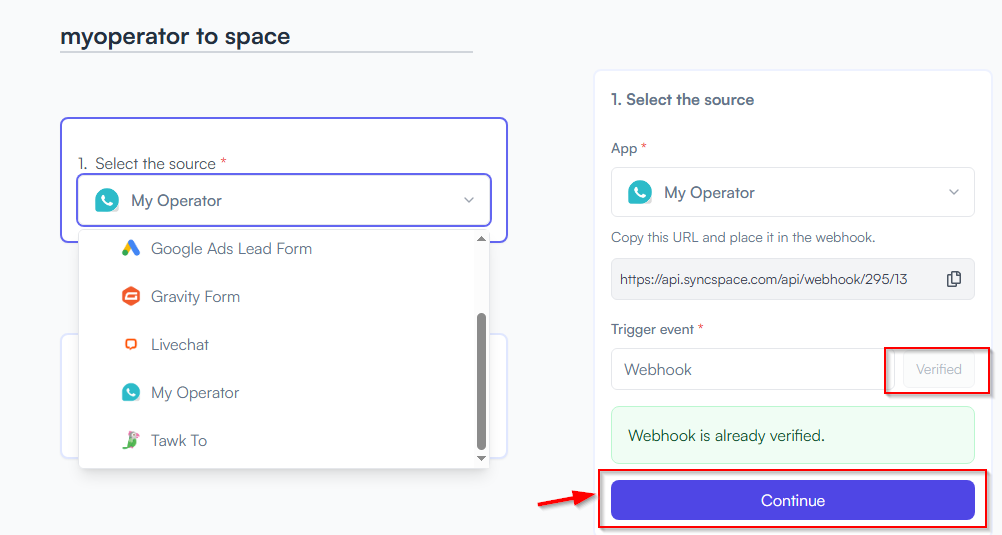
Task: Click the Tawk To parrot icon
Action: pos(130,440)
